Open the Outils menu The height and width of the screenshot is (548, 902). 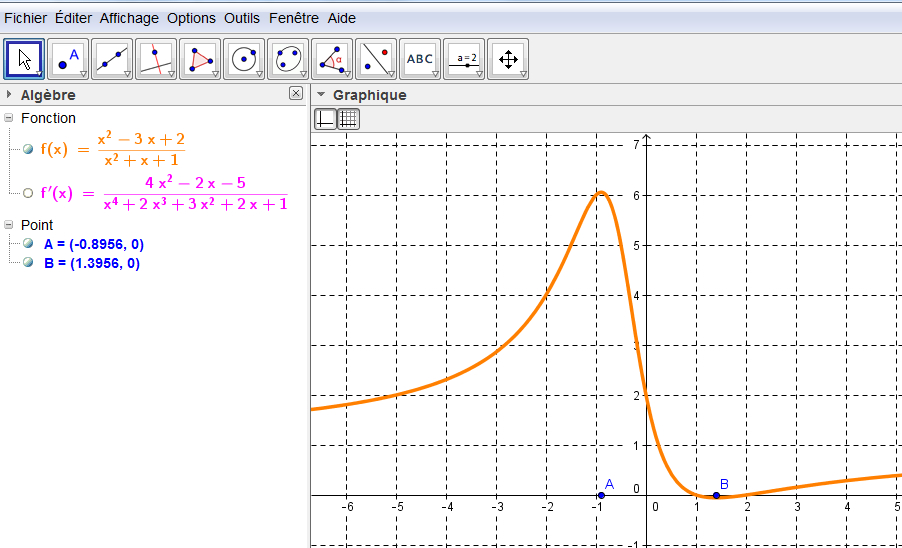(242, 18)
